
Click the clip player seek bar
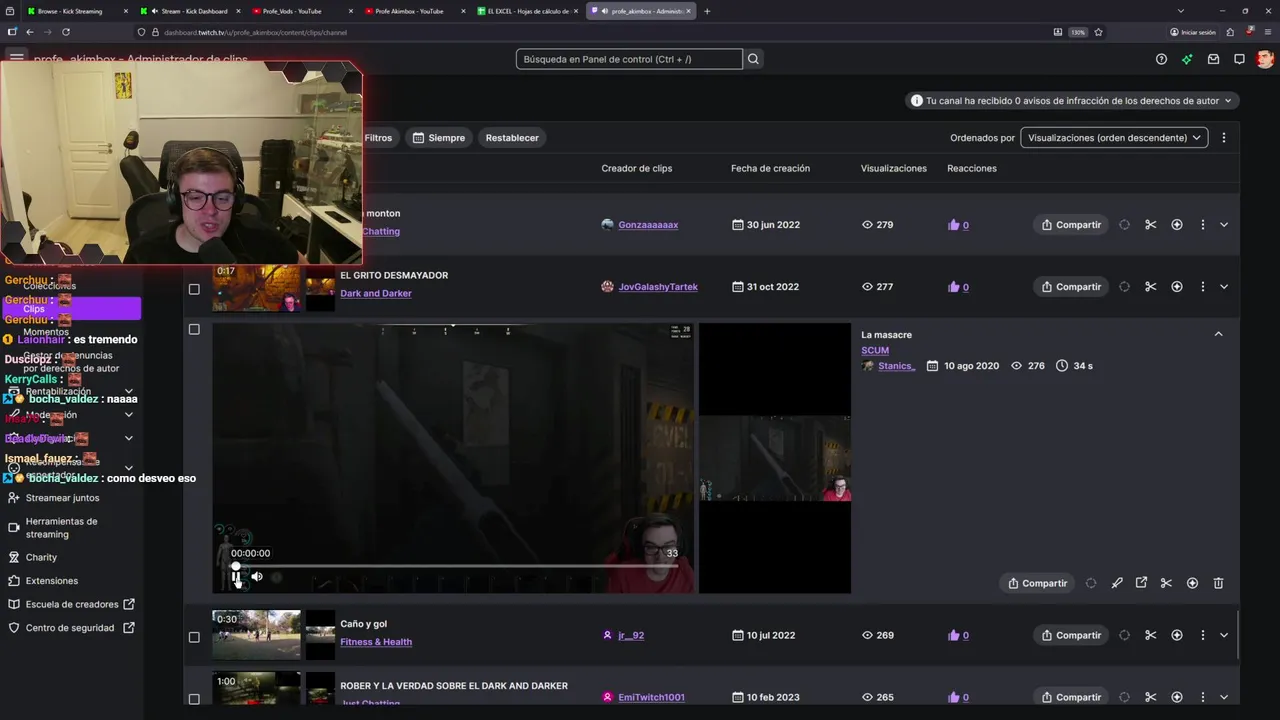(x=457, y=566)
